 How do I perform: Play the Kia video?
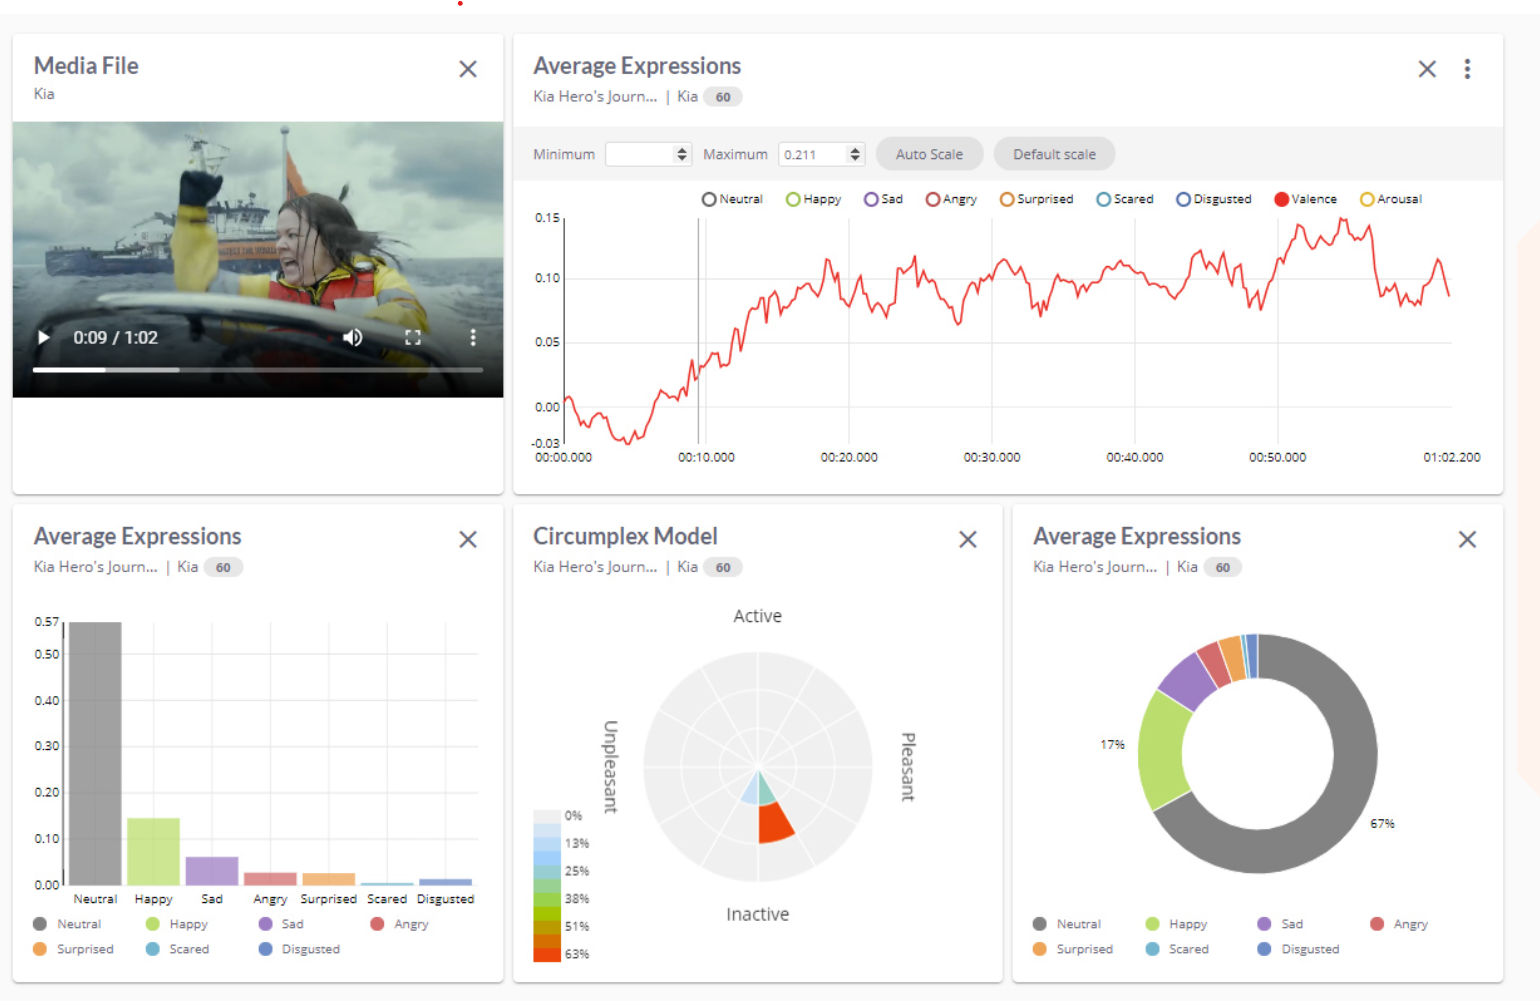coord(43,338)
